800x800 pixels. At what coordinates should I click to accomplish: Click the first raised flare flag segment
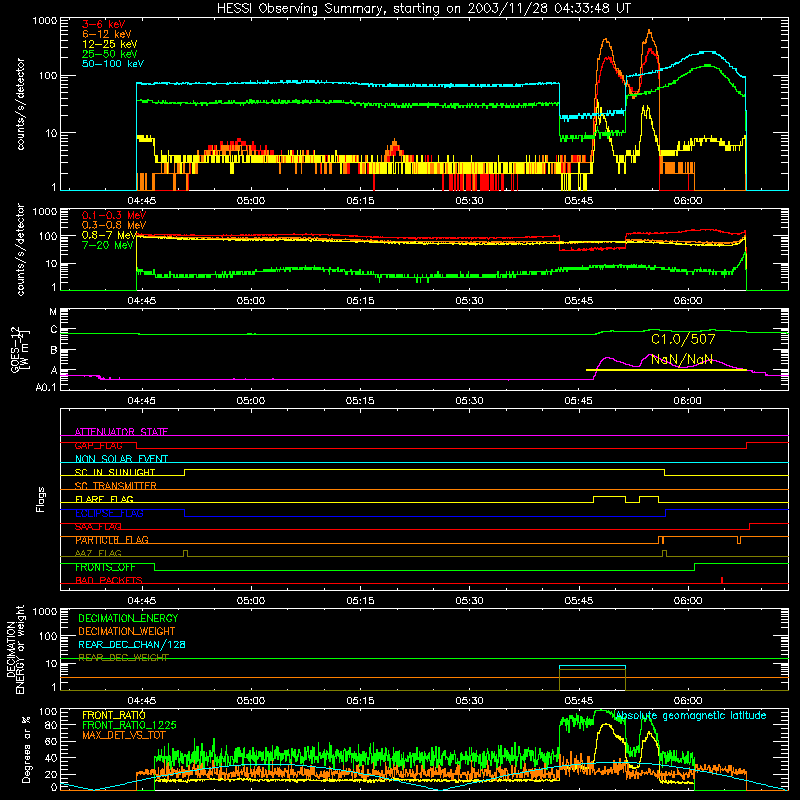[609, 496]
